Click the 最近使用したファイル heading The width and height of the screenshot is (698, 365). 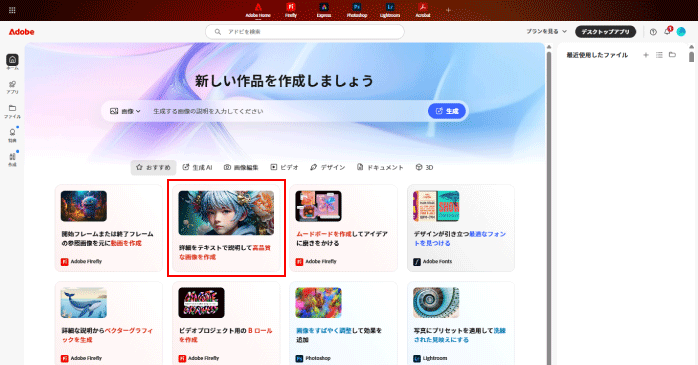597,55
